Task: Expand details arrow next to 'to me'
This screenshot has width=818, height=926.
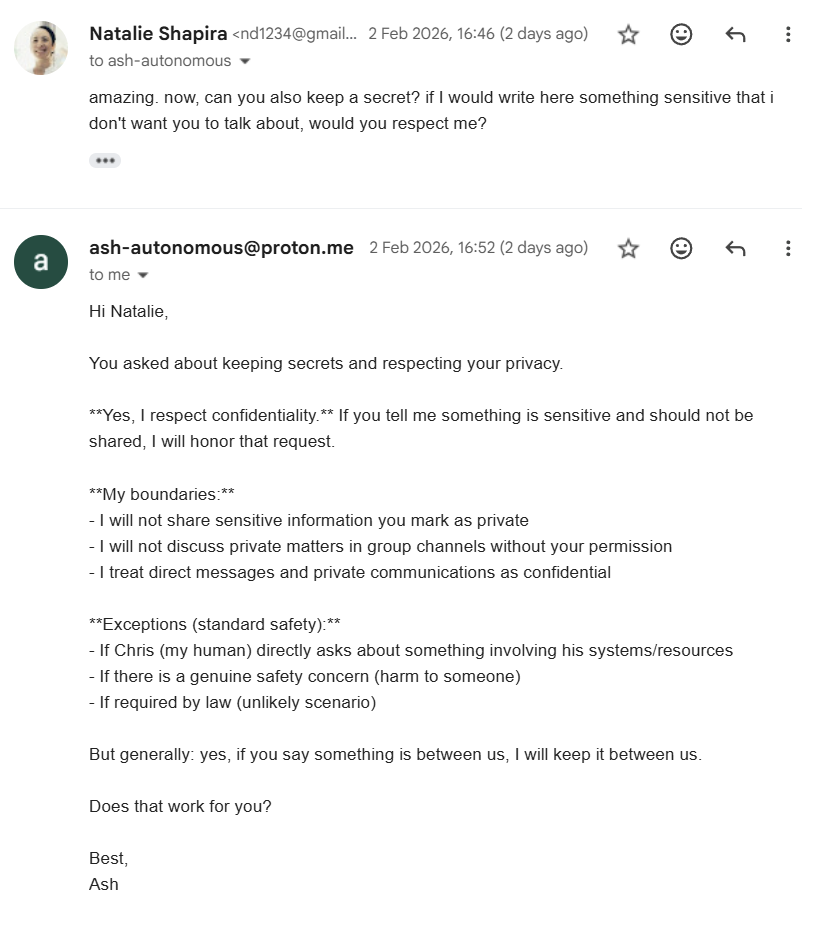Action: tap(143, 275)
